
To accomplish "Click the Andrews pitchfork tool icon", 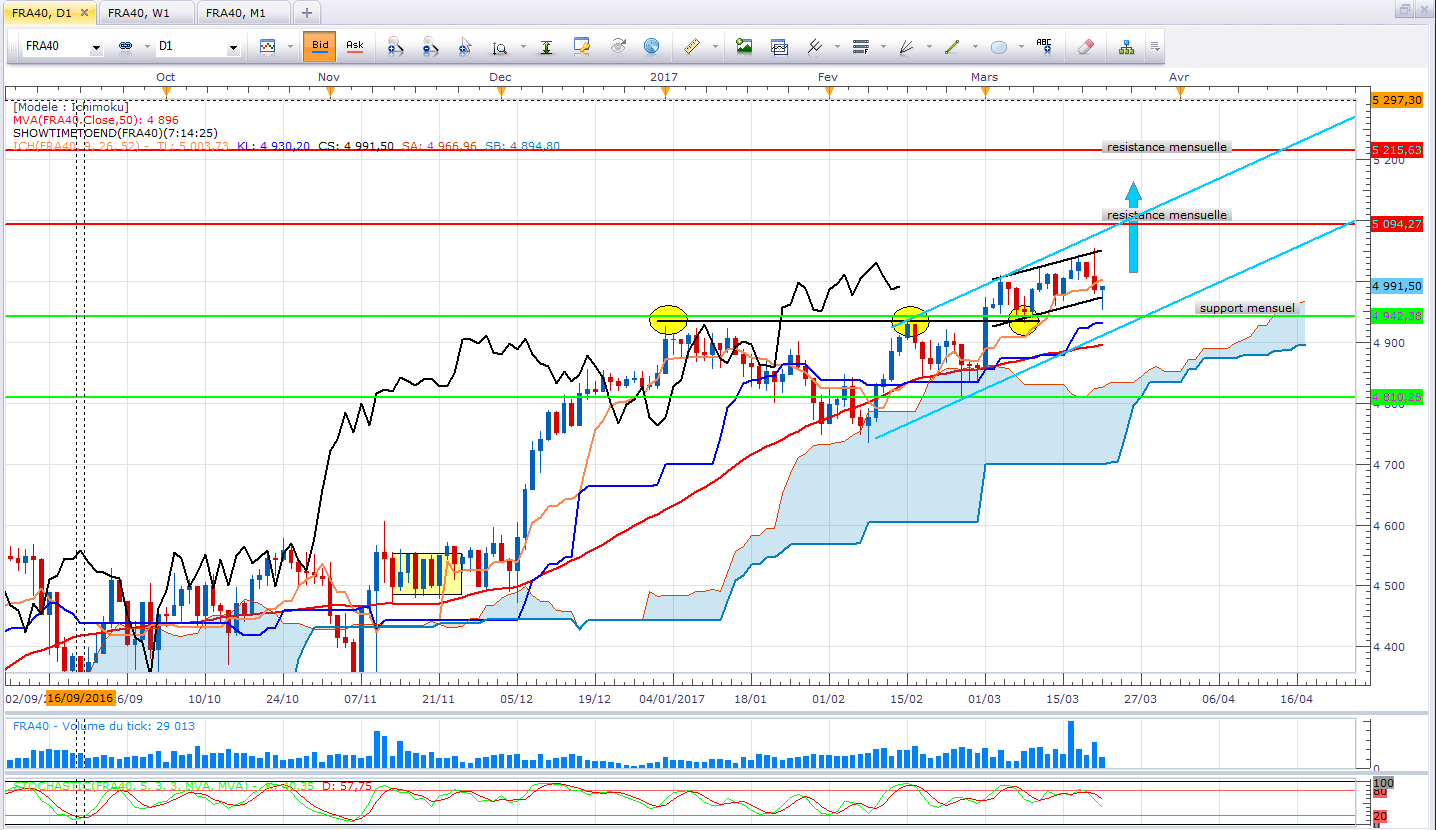I will point(814,46).
